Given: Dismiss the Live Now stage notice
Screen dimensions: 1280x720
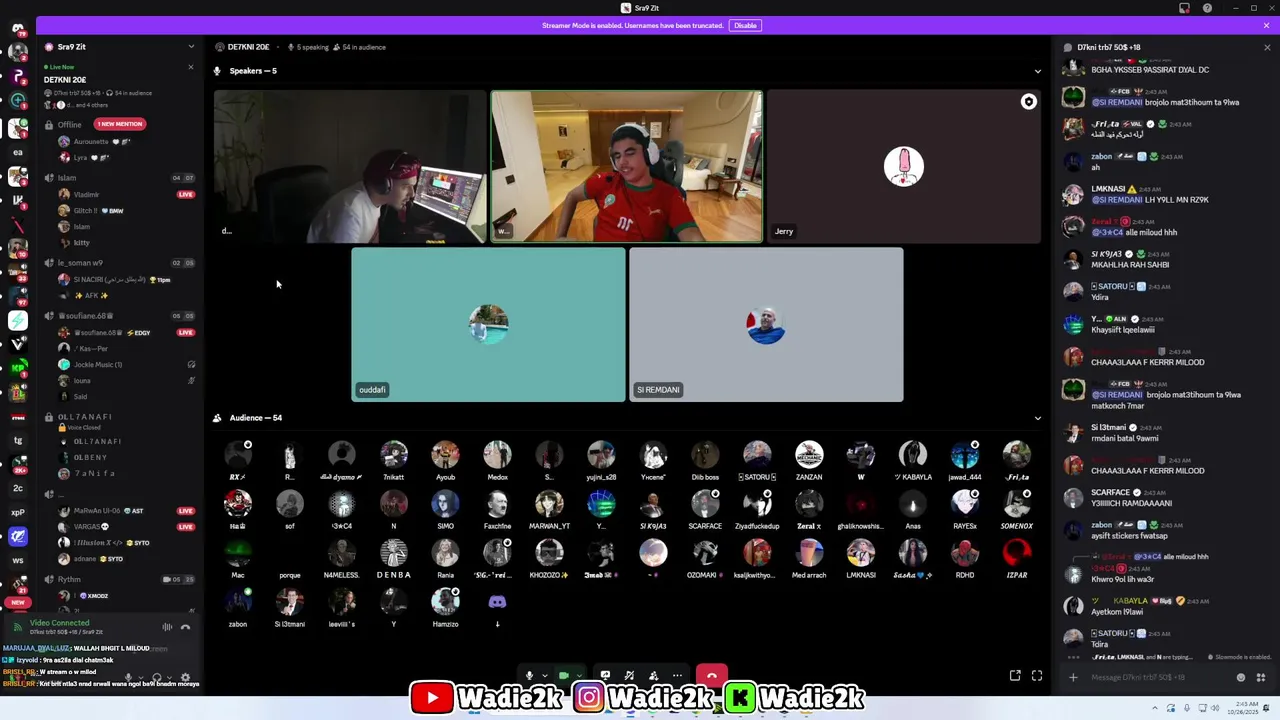Looking at the screenshot, I should coord(191,67).
